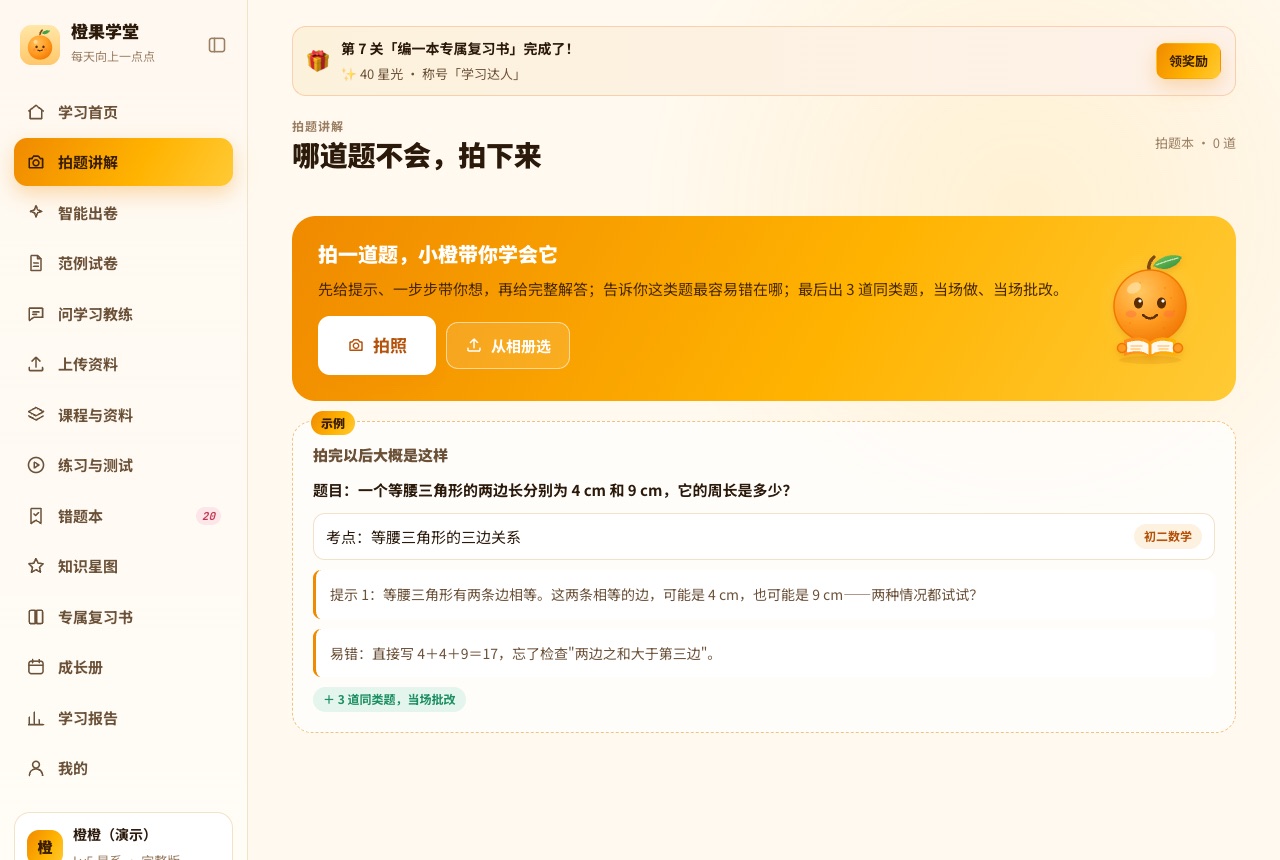Click the 考点：等腰三角形的三边关系 text
Image resolution: width=1280 pixels, height=860 pixels.
click(x=423, y=537)
